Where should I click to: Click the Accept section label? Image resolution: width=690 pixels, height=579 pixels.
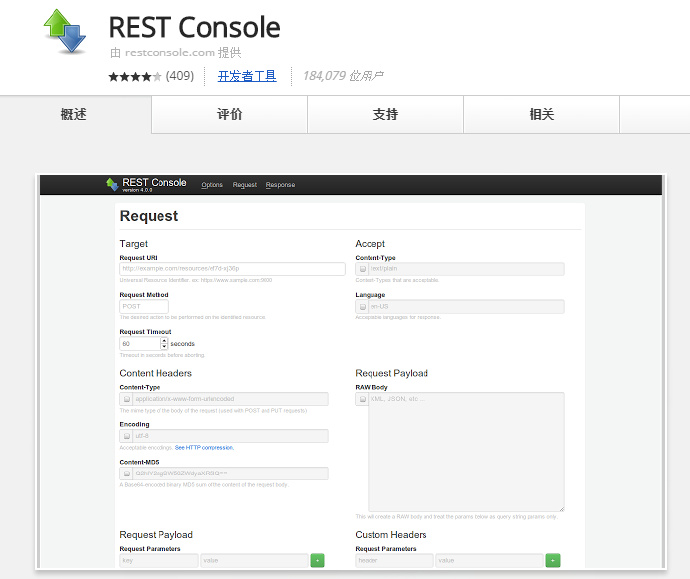tap(370, 244)
